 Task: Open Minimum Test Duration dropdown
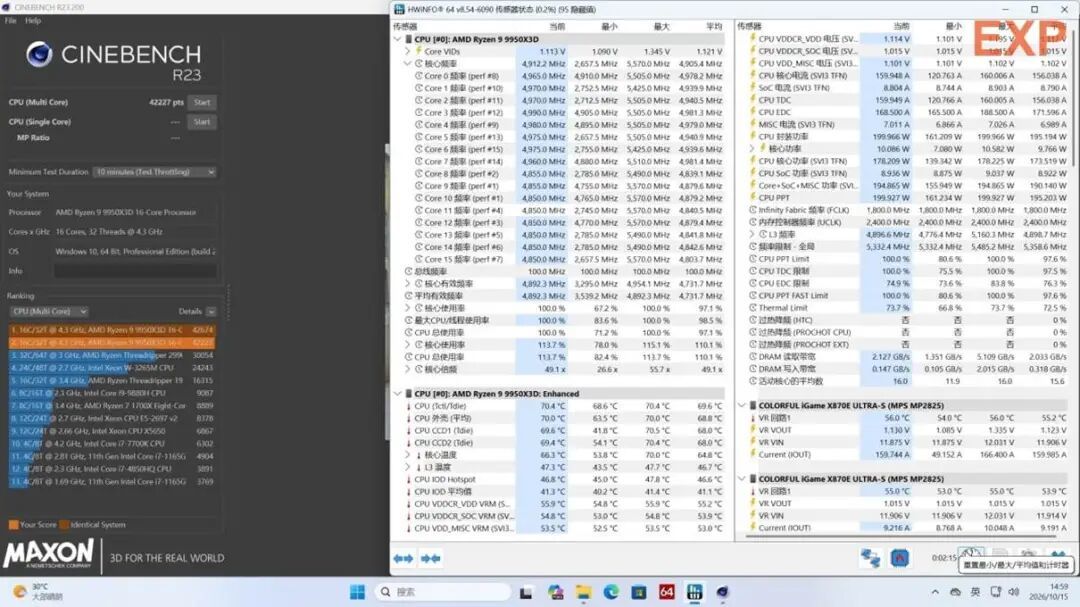tap(154, 172)
